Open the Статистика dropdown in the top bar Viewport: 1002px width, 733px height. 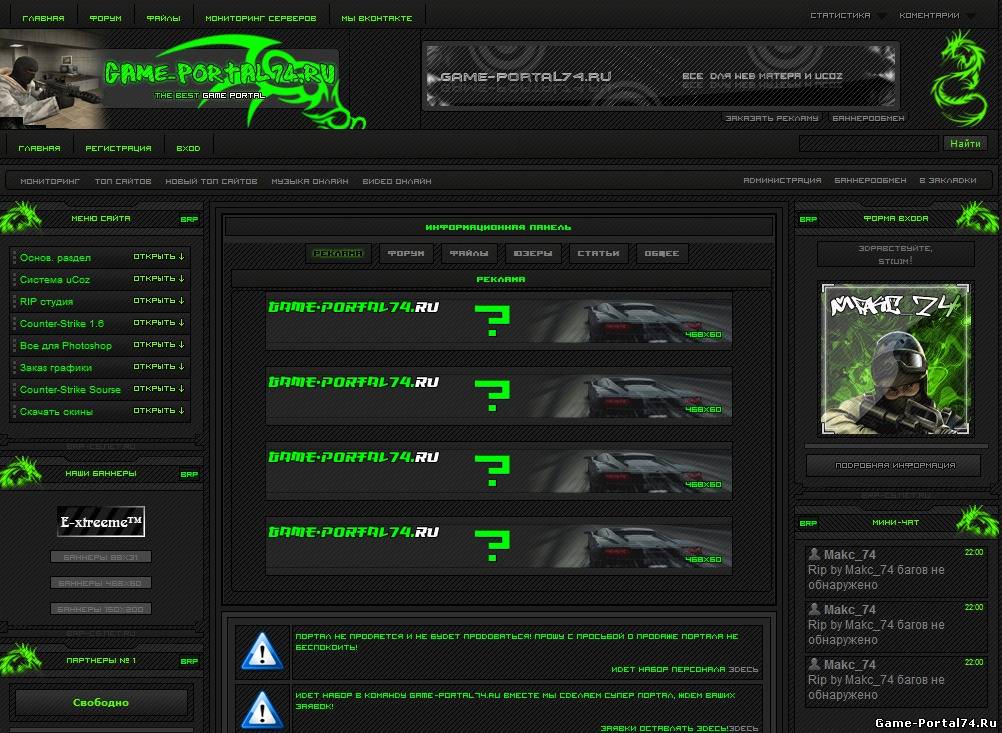847,15
